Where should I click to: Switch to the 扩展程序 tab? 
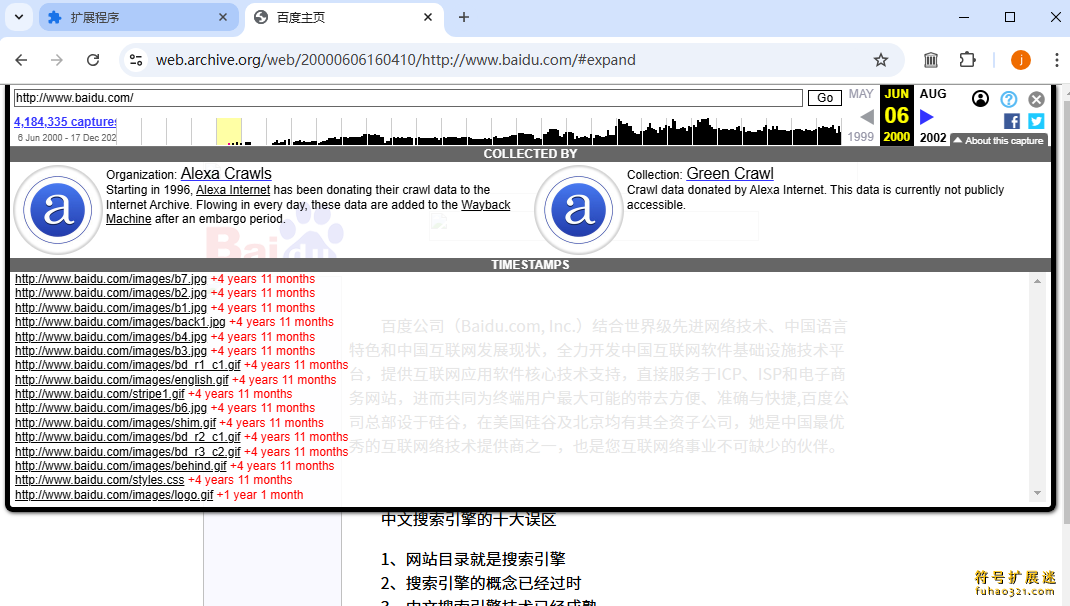tap(139, 17)
